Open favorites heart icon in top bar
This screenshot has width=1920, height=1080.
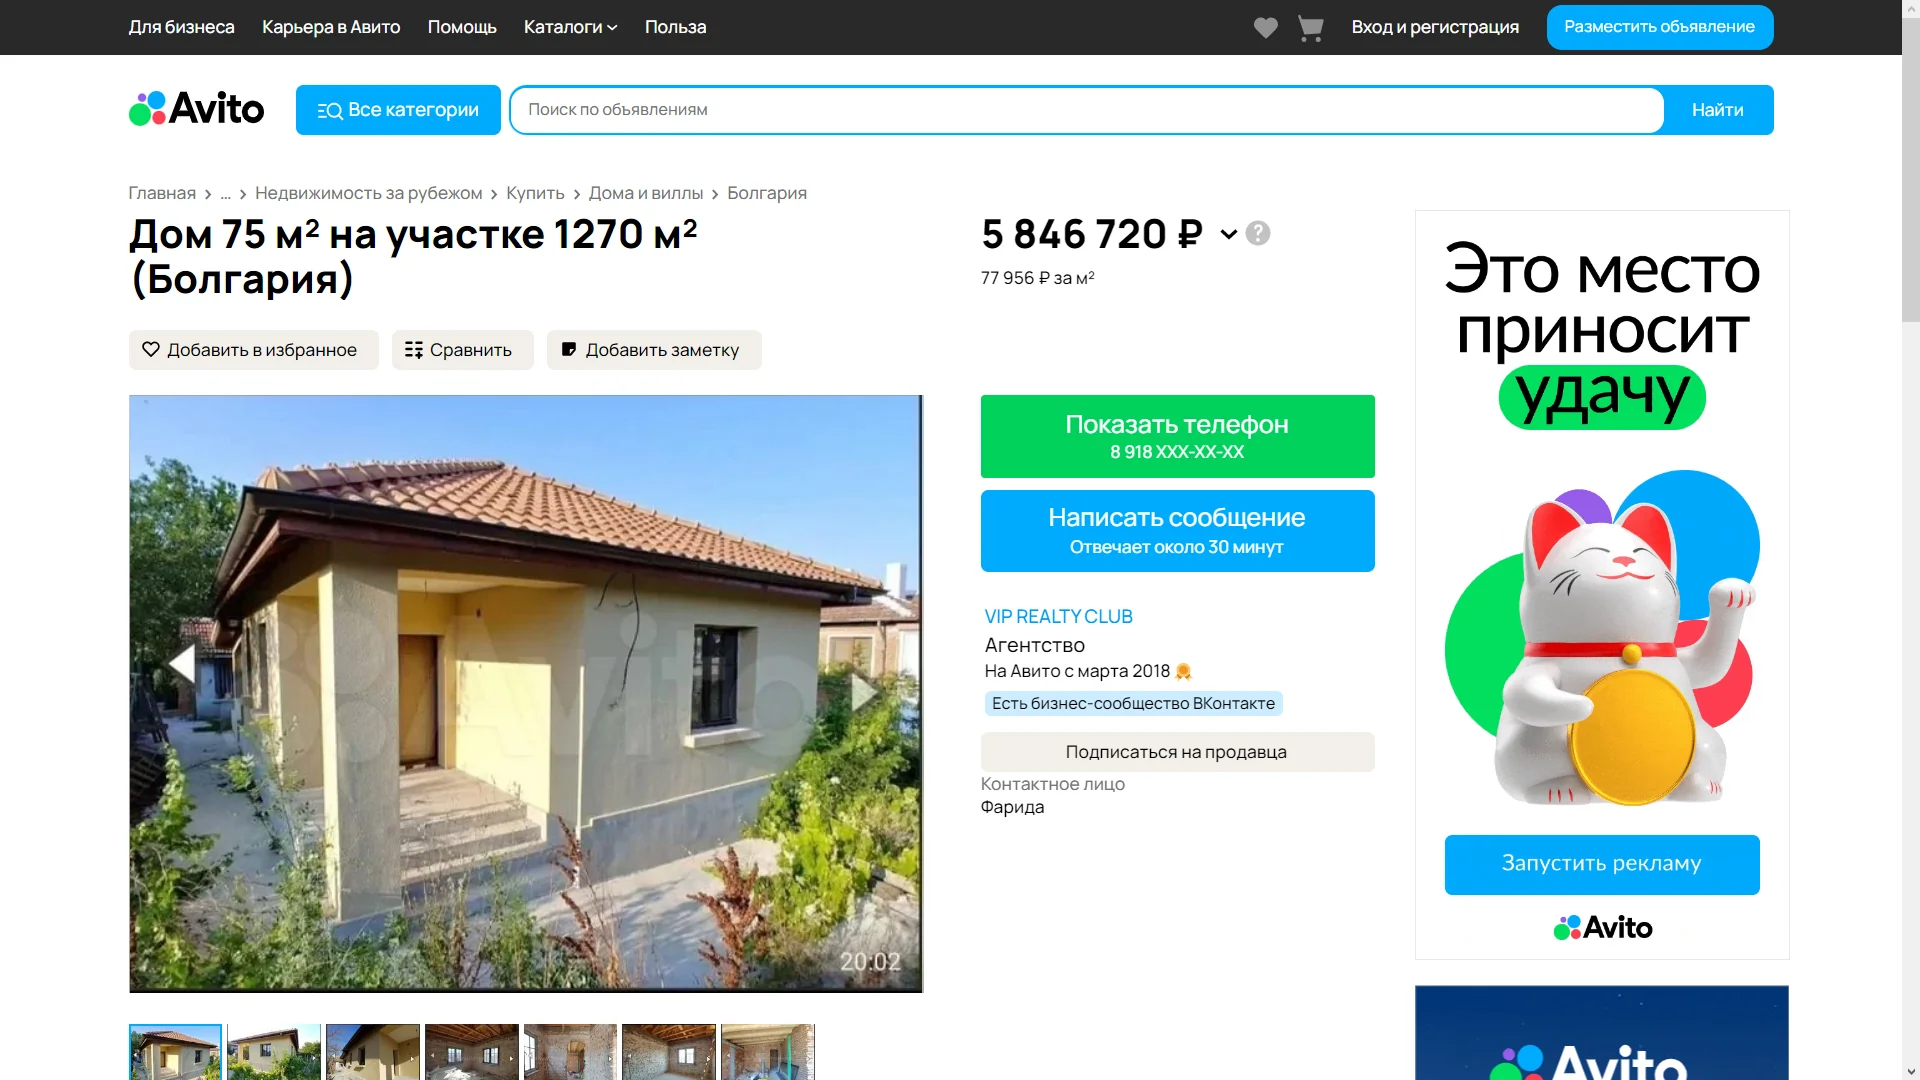pyautogui.click(x=1265, y=27)
